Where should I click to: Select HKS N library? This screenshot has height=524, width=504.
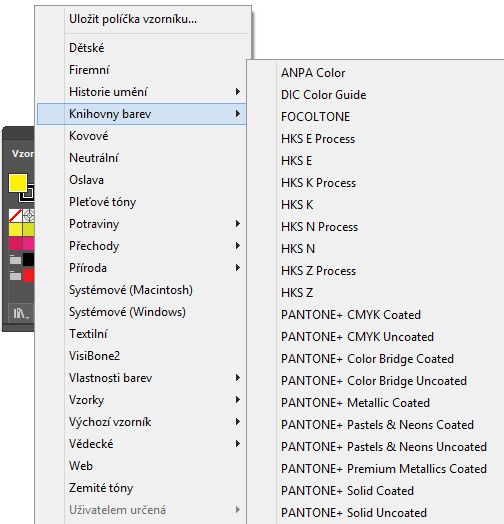376,249
